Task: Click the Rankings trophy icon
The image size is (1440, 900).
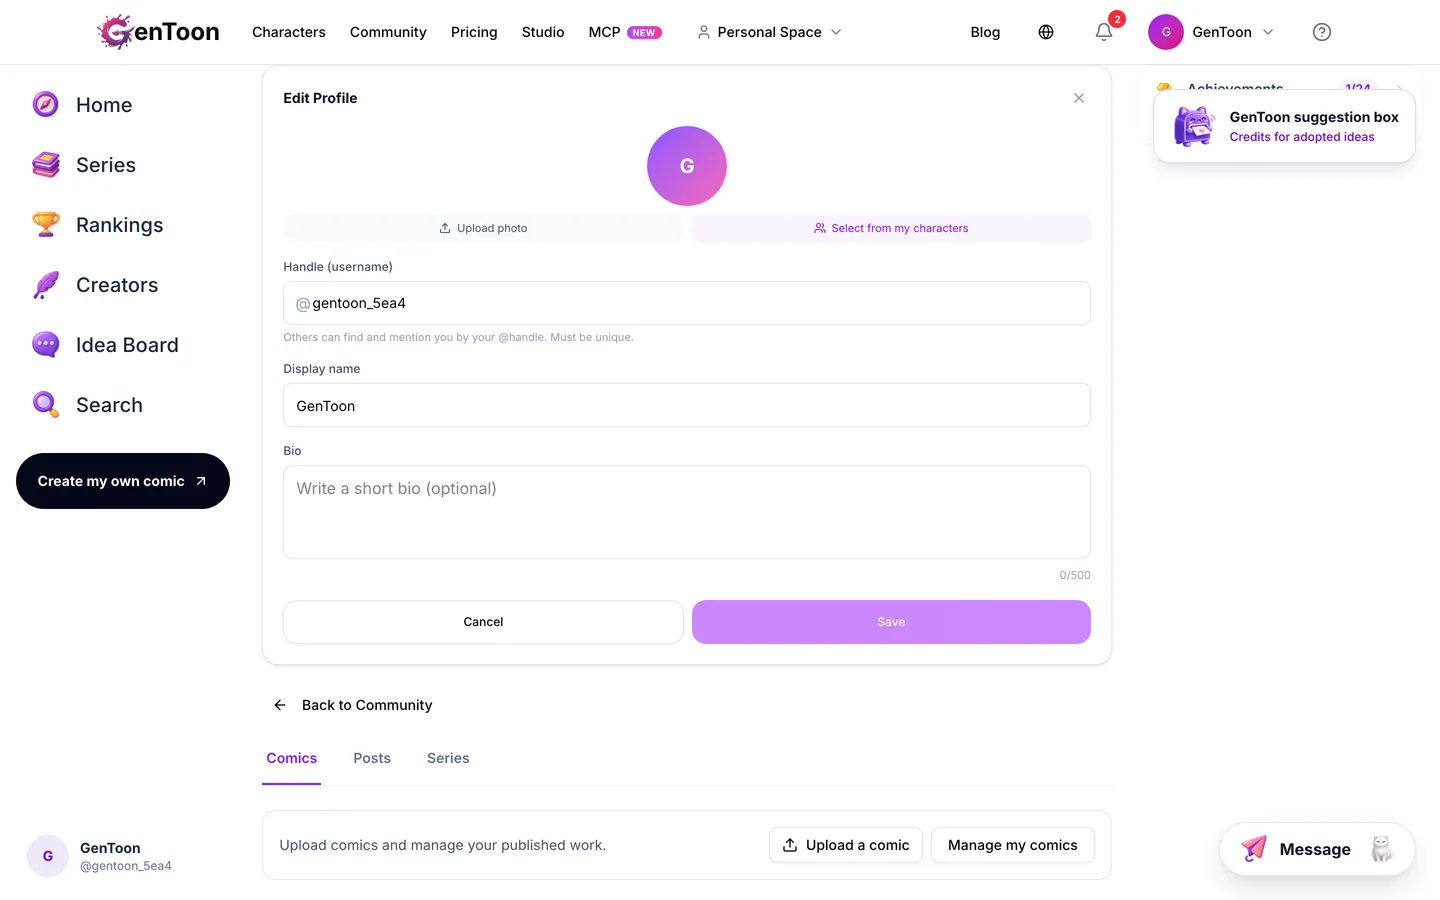Action: (x=46, y=224)
